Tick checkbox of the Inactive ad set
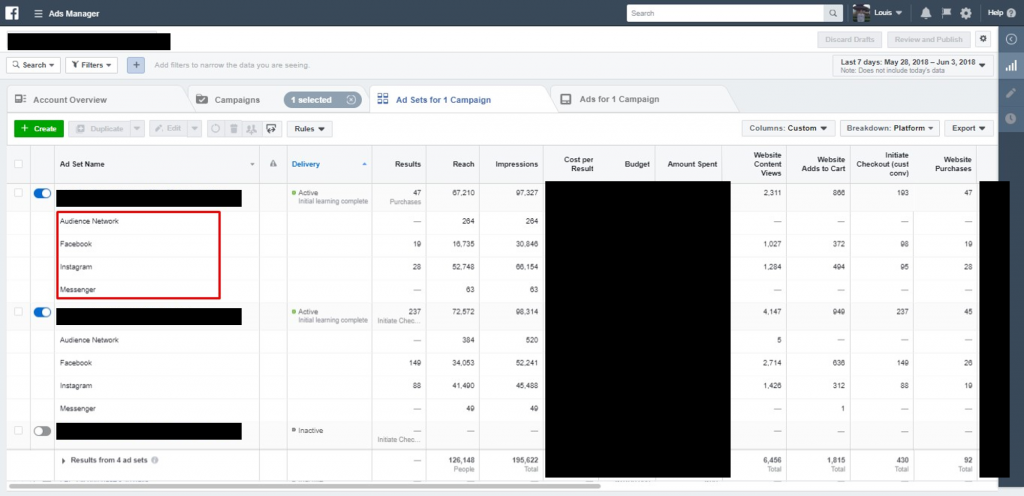This screenshot has width=1024, height=496. tap(18, 431)
